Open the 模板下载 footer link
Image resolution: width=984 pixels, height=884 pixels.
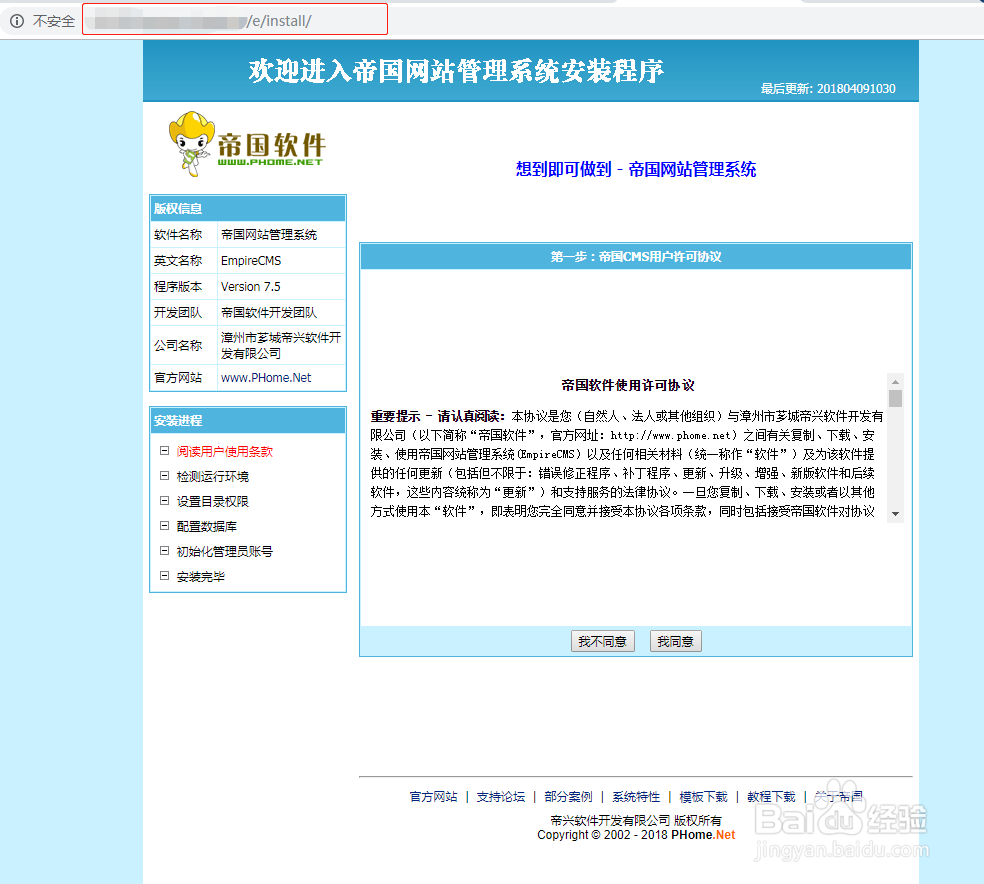(703, 797)
